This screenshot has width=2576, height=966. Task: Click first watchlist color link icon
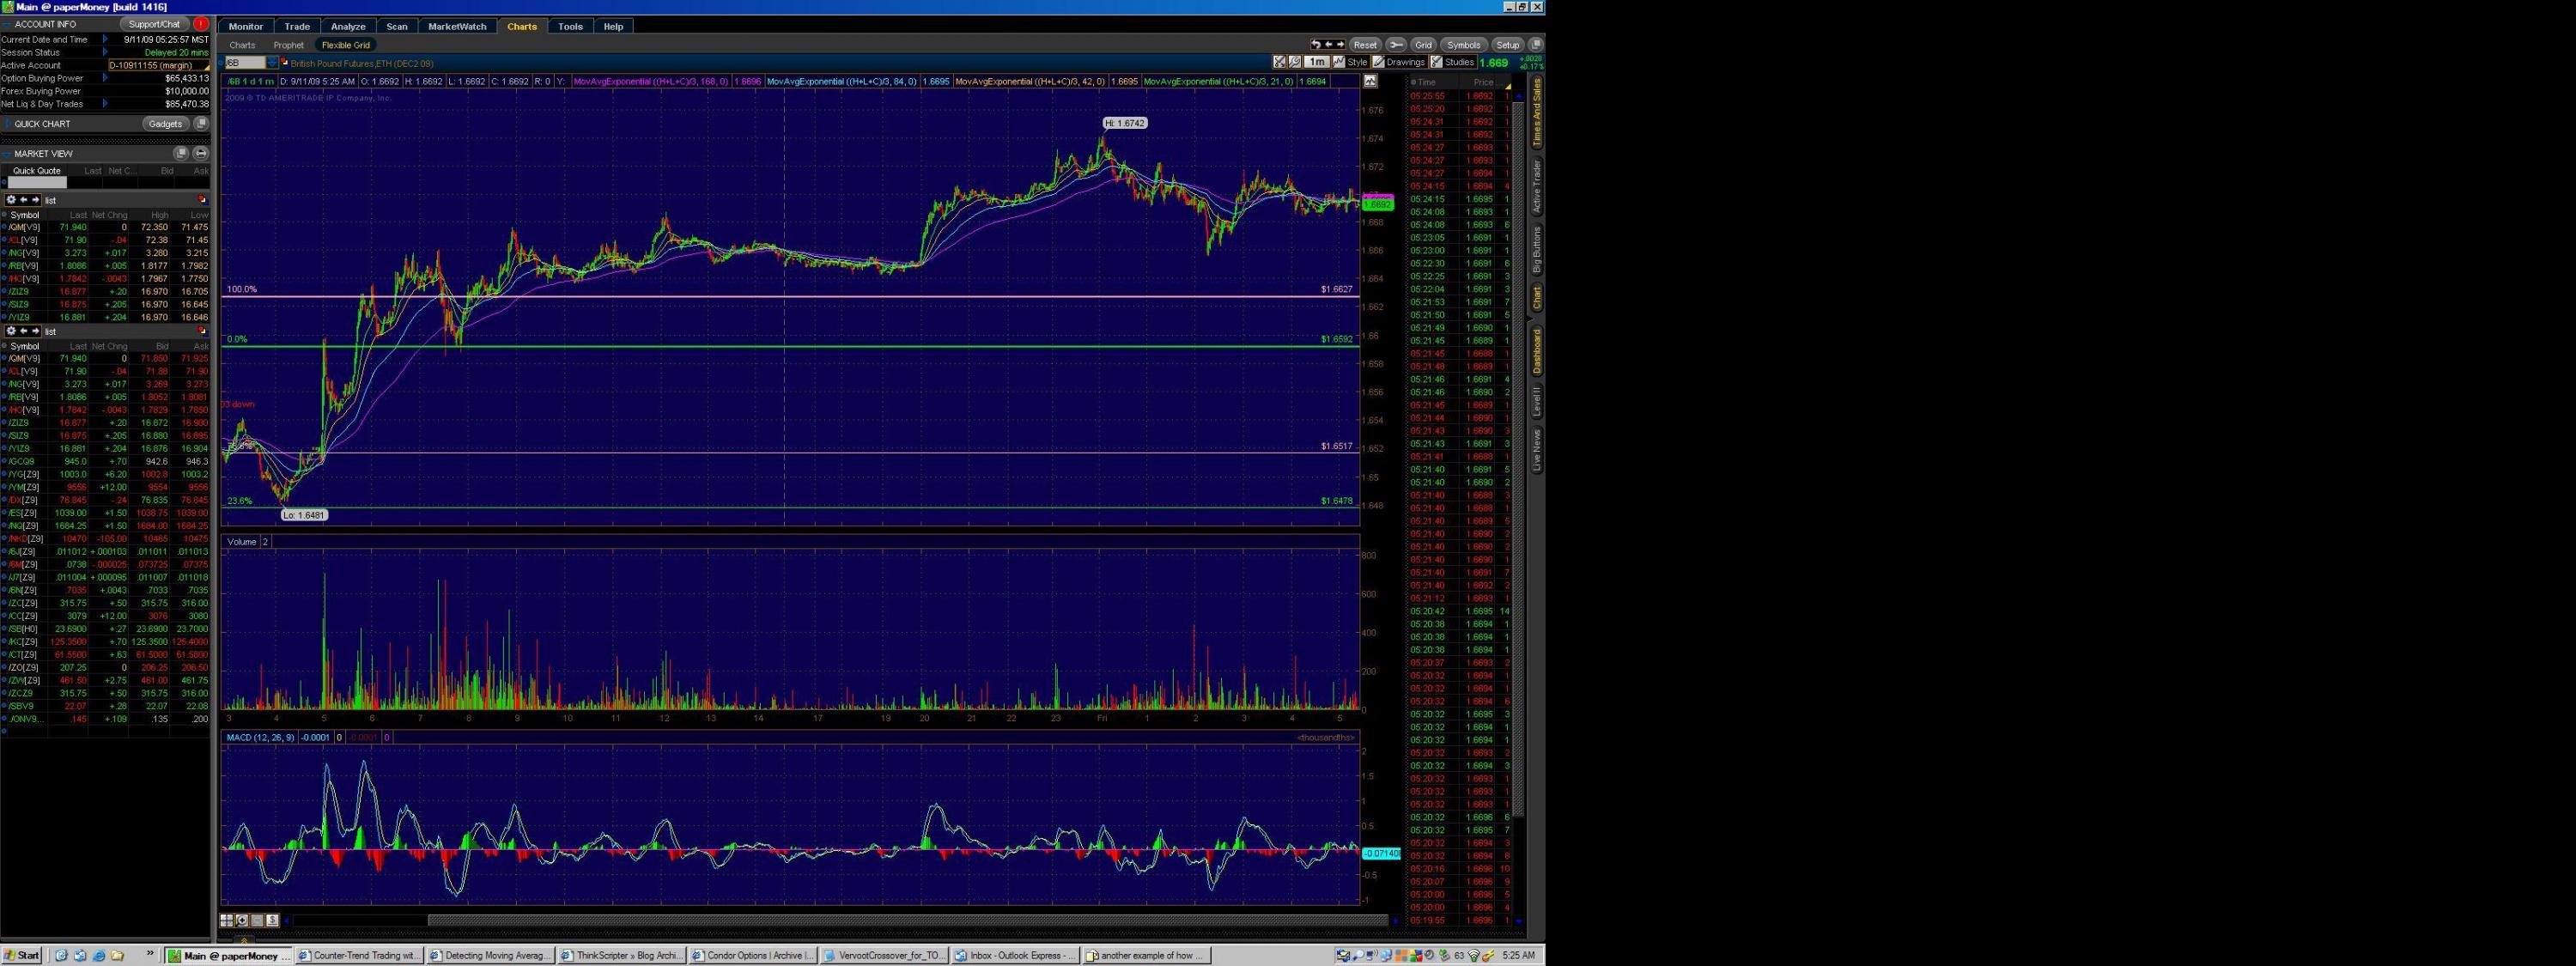[x=202, y=200]
